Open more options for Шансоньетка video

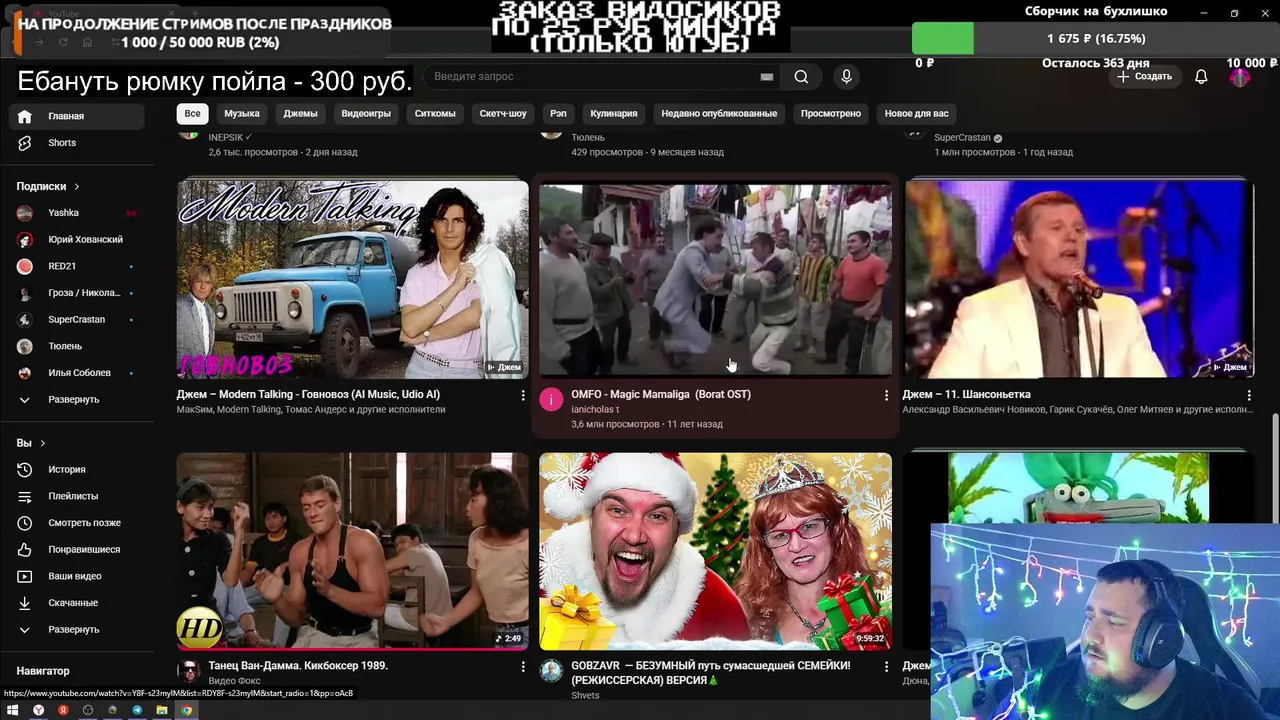click(x=1248, y=396)
